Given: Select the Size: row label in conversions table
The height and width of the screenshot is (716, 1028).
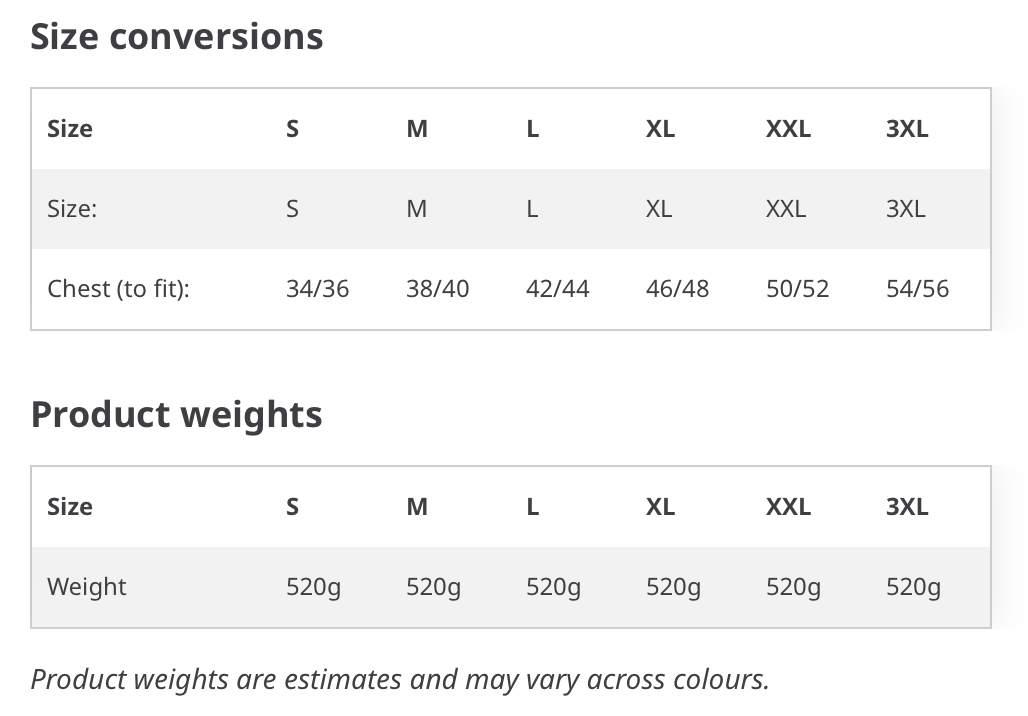Looking at the screenshot, I should point(72,209).
